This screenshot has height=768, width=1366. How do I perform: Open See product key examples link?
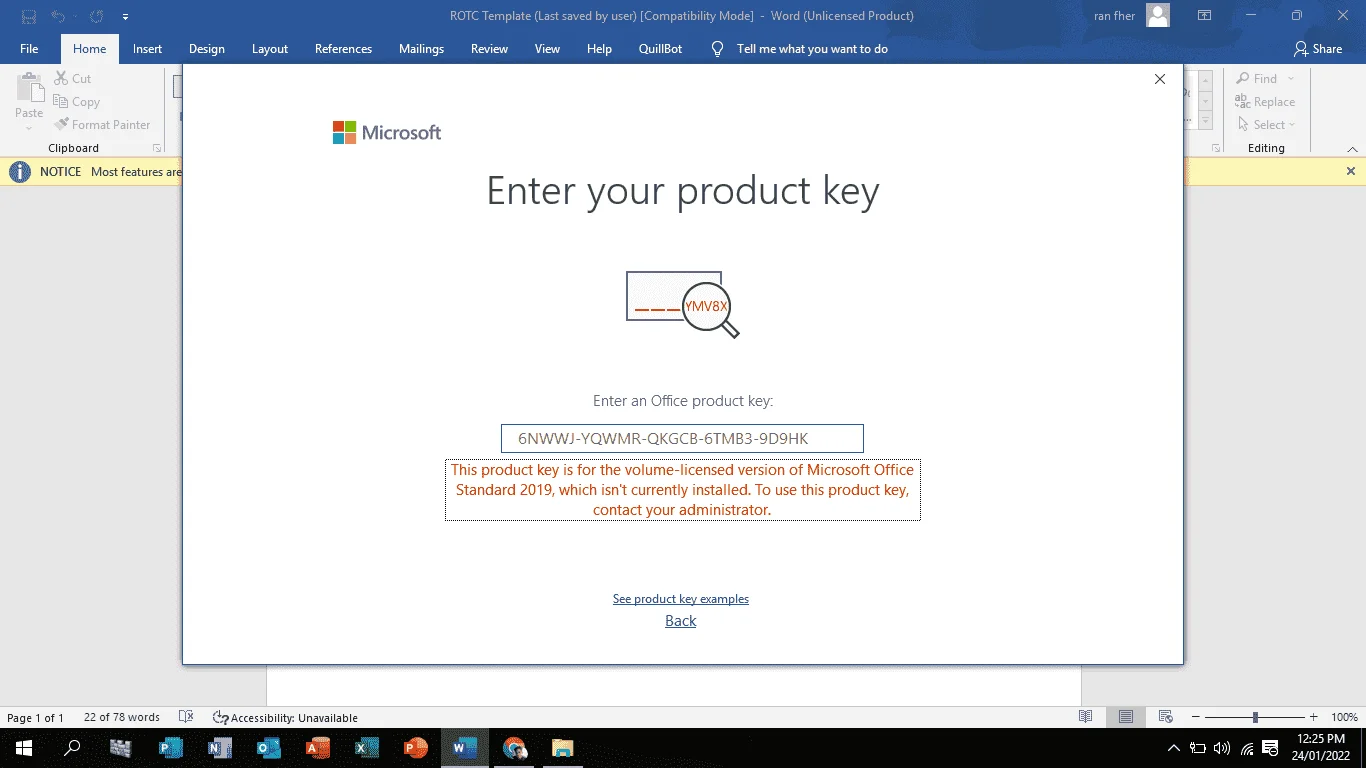click(681, 599)
